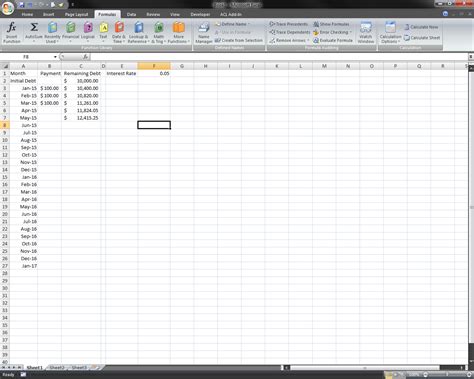Viewport: 474px width, 379px height.
Task: Click in the formula bar input area
Action: click(x=278, y=57)
